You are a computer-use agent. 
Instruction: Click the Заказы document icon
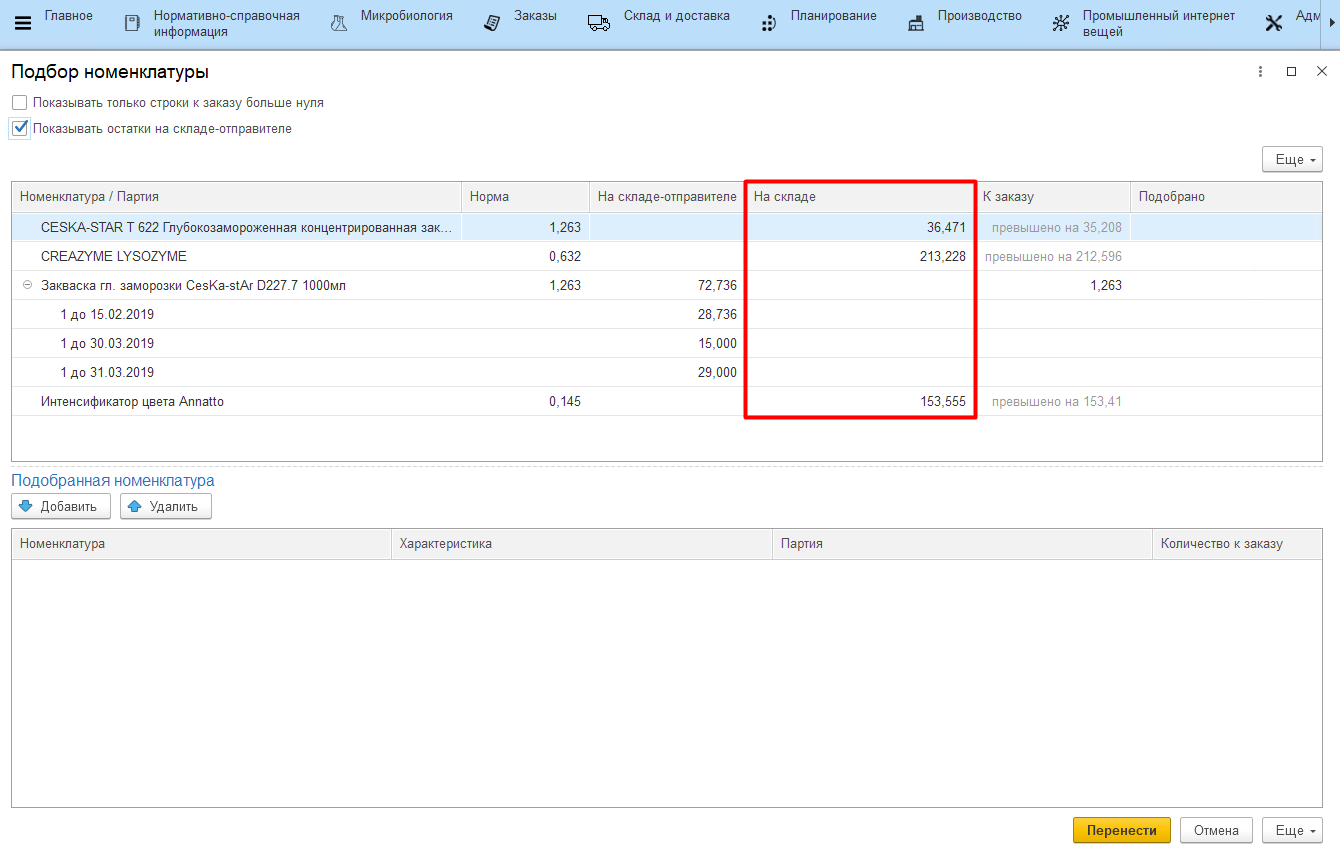pos(491,23)
